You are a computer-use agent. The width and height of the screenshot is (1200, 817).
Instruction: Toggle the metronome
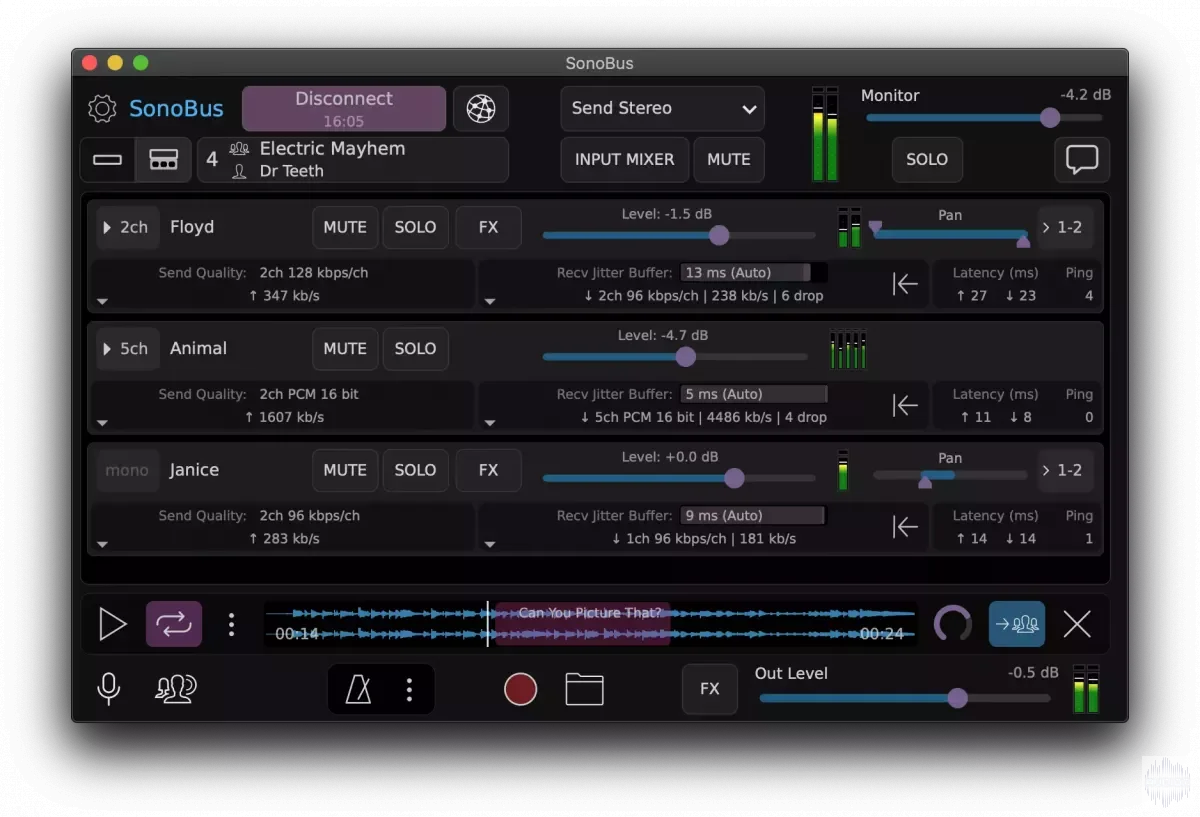click(358, 689)
